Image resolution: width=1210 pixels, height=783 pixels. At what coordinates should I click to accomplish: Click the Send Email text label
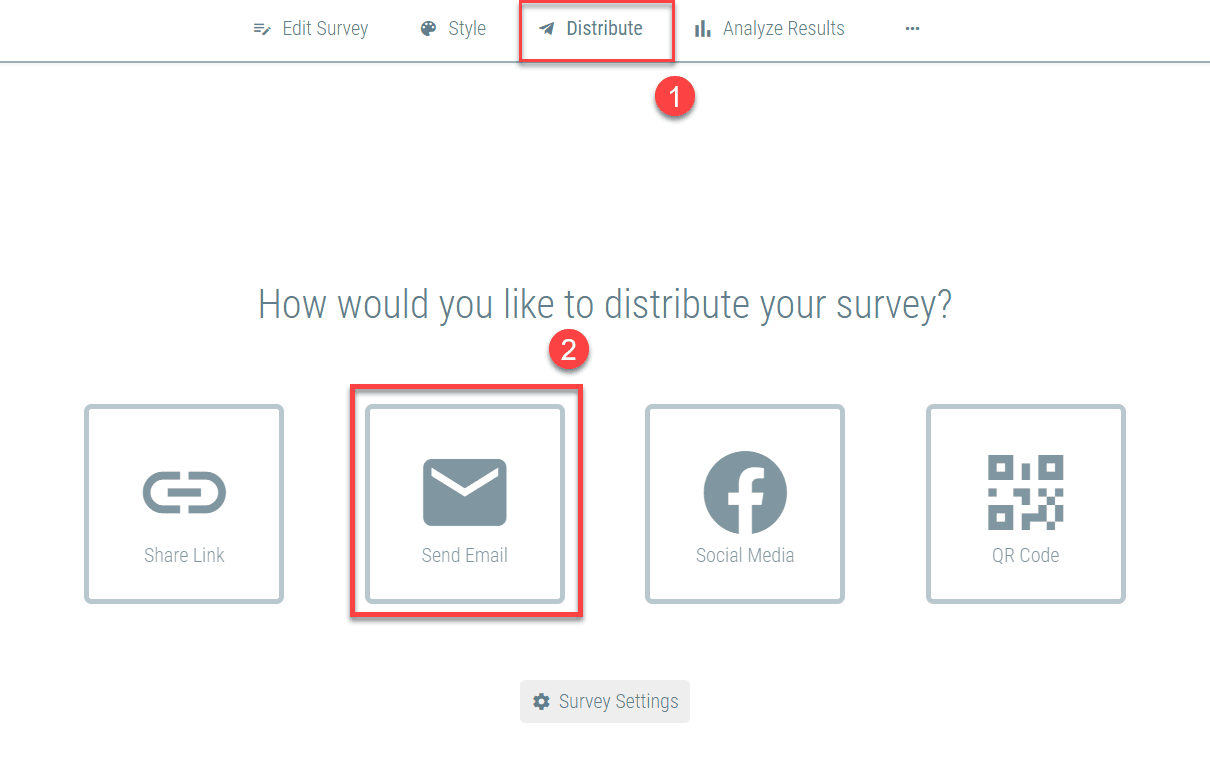pos(465,556)
